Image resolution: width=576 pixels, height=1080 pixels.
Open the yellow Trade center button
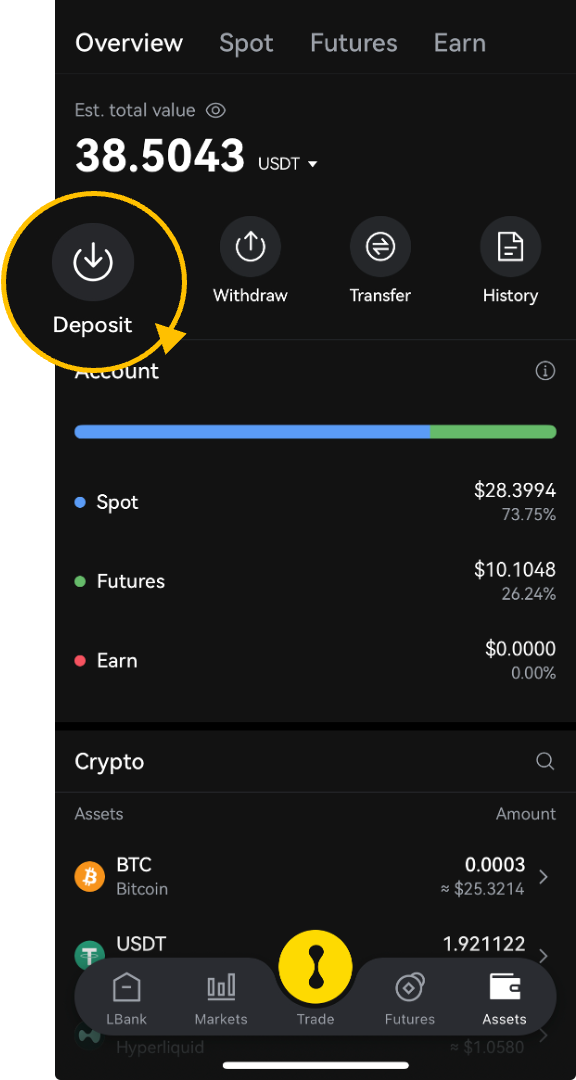[316, 966]
